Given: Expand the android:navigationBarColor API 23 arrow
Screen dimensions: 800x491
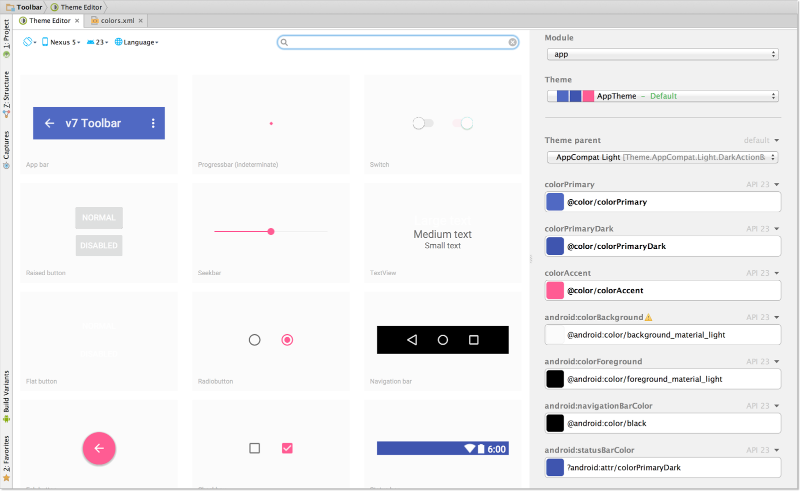Looking at the screenshot, I should click(x=777, y=406).
